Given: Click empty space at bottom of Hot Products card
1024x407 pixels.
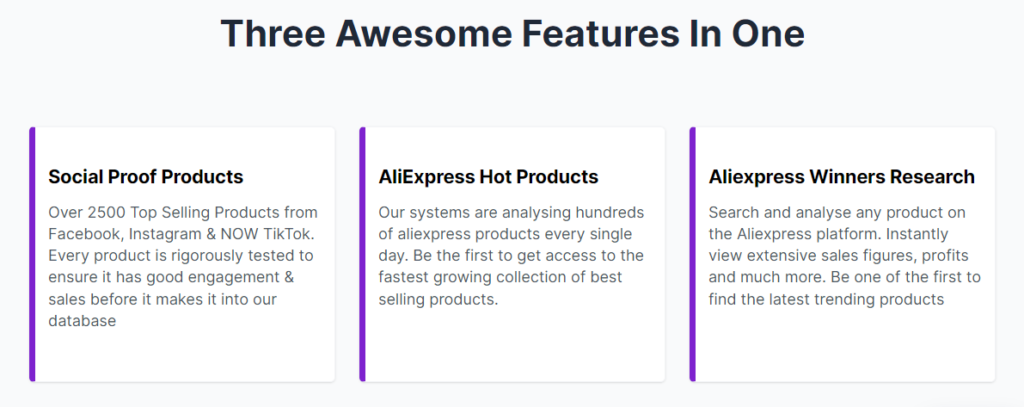Looking at the screenshot, I should point(515,346).
